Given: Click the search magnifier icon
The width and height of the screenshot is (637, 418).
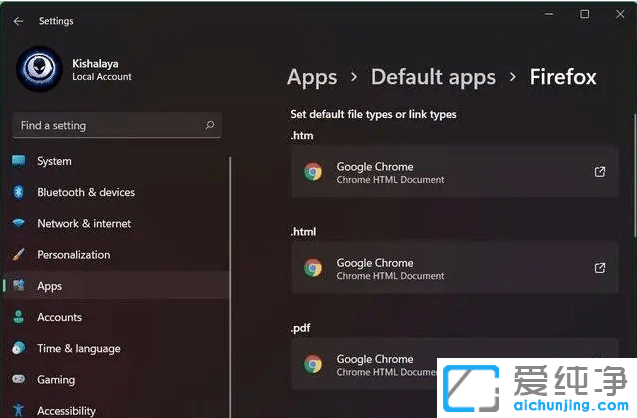Looking at the screenshot, I should coord(210,125).
